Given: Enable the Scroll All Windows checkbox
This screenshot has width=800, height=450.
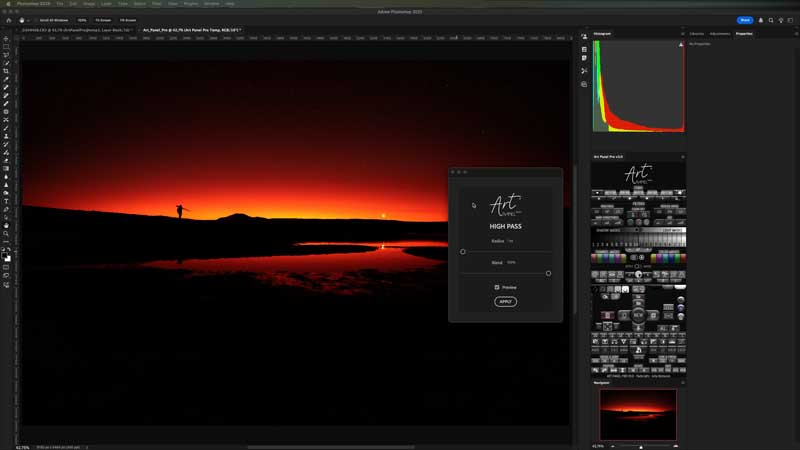Looking at the screenshot, I should pyautogui.click(x=34, y=19).
